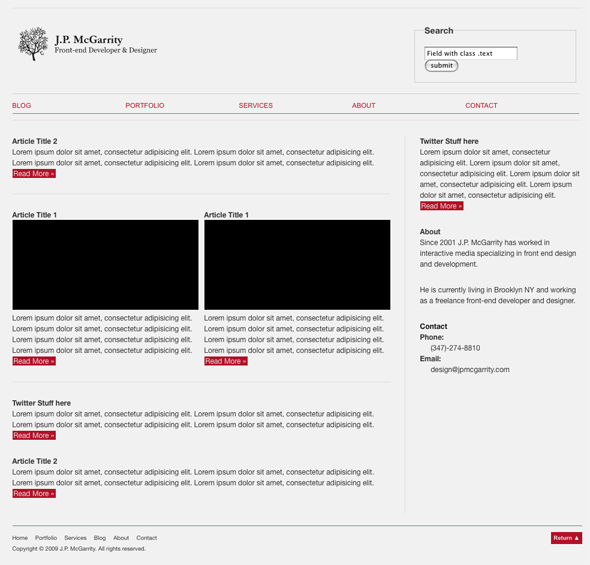Select SERVICES in the main navigation
The image size is (590, 565).
(x=255, y=106)
